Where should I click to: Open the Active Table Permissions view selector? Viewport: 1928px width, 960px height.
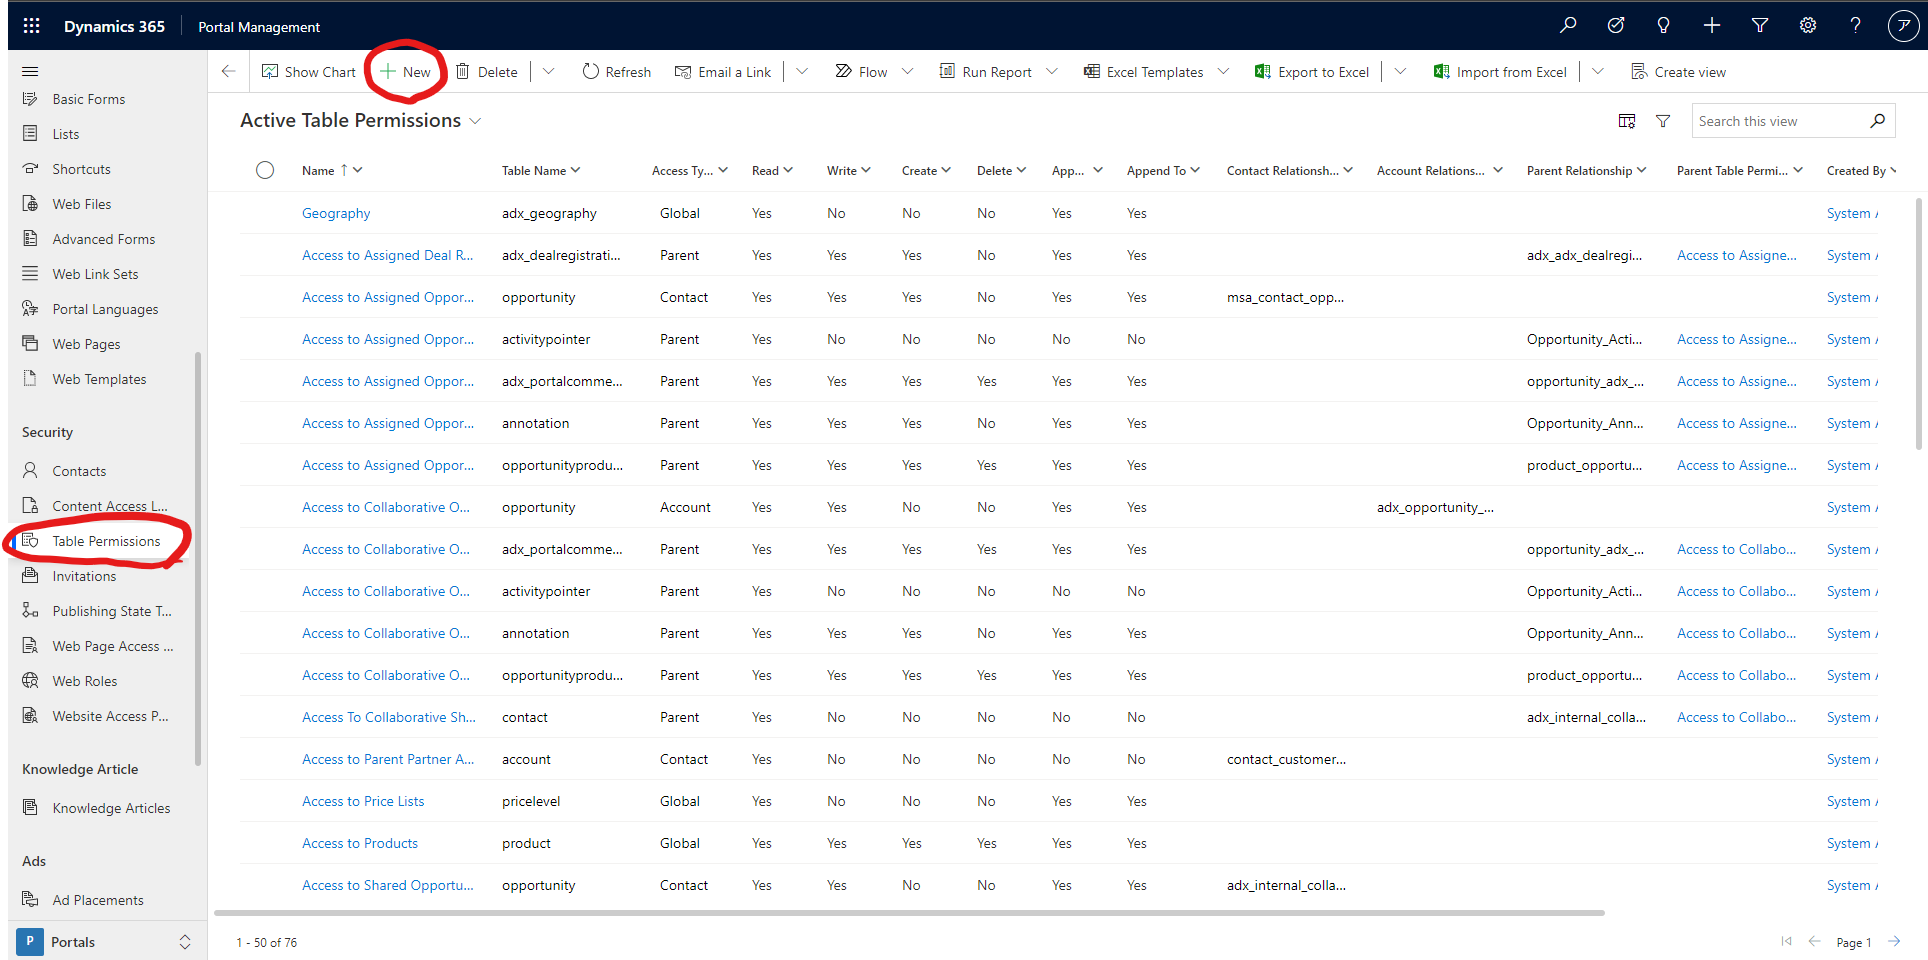point(361,120)
